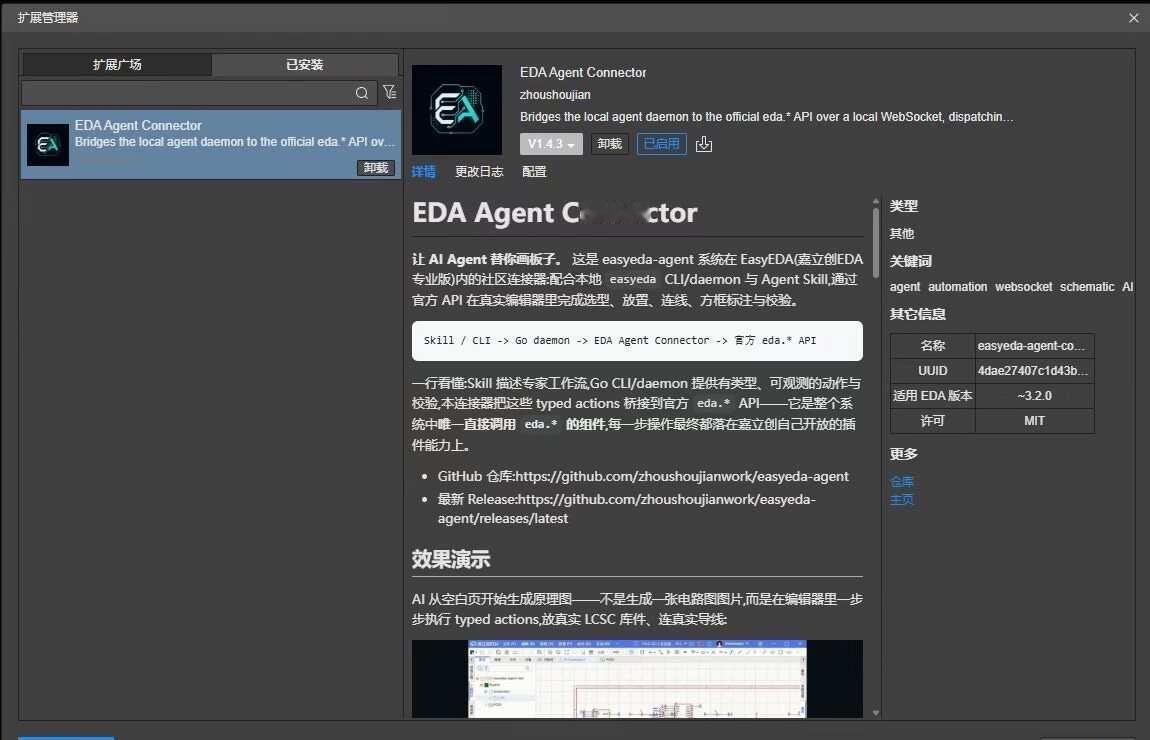Click the ~3.2.0 EDA version value
Image resolution: width=1150 pixels, height=740 pixels.
[x=1034, y=396]
